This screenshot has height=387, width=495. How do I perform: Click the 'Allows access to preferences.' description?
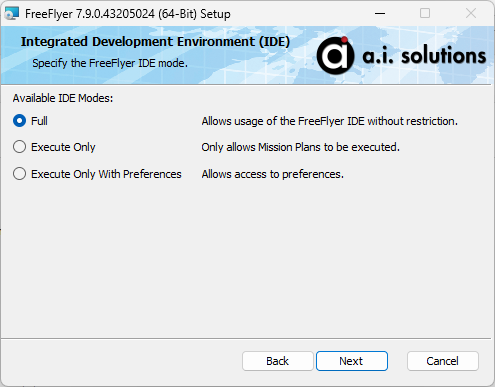(x=273, y=174)
